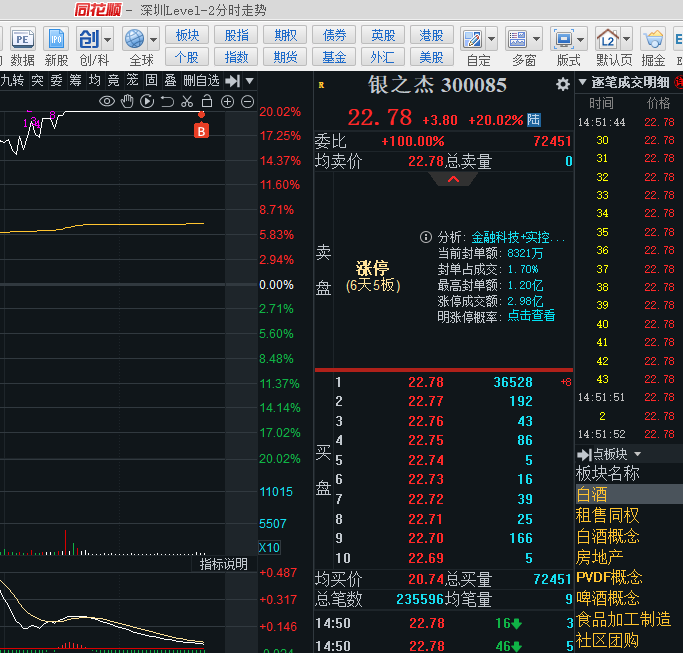Click the 指标说明 button
Viewport: 683px width, 653px height.
click(x=223, y=564)
